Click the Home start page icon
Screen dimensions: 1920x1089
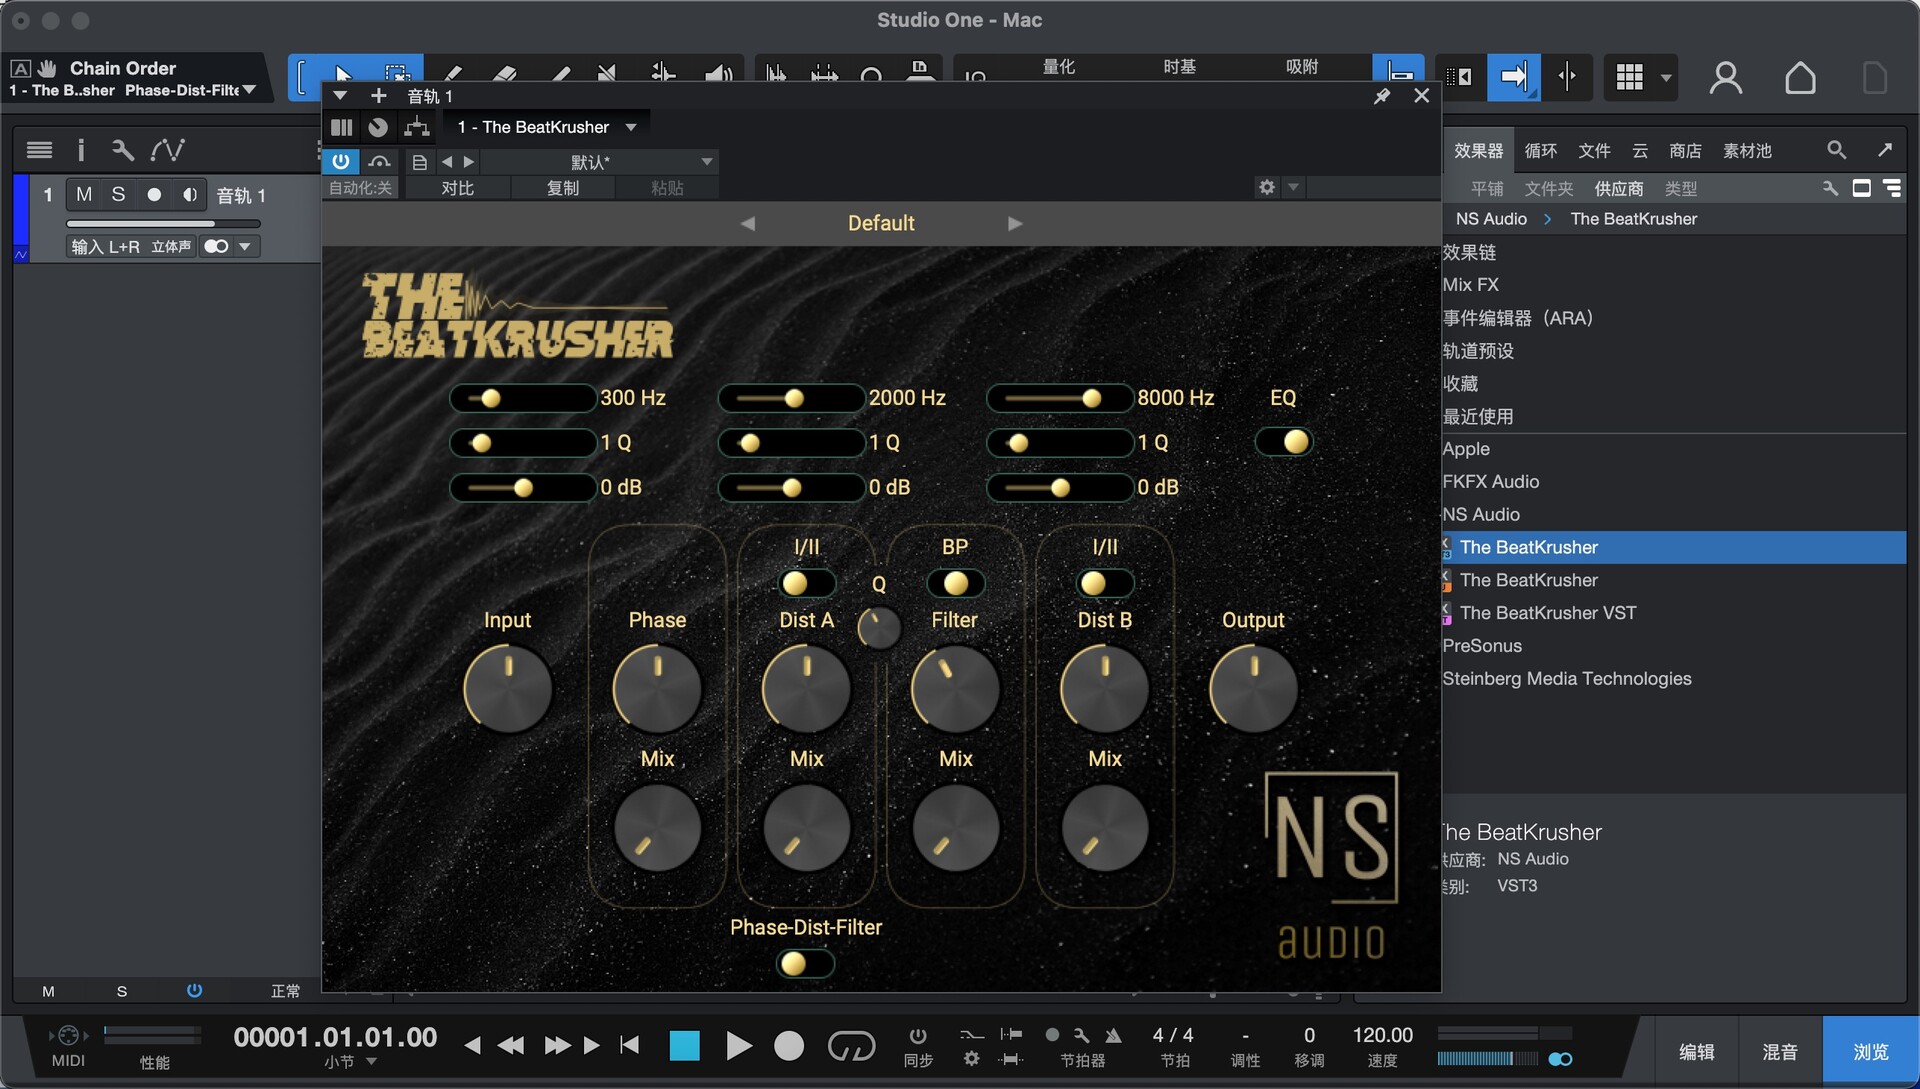point(1800,78)
